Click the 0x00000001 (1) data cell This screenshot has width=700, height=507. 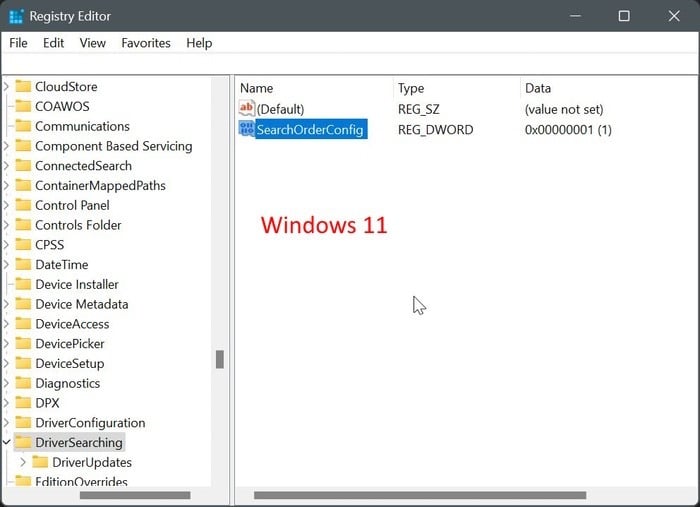pyautogui.click(x=568, y=130)
